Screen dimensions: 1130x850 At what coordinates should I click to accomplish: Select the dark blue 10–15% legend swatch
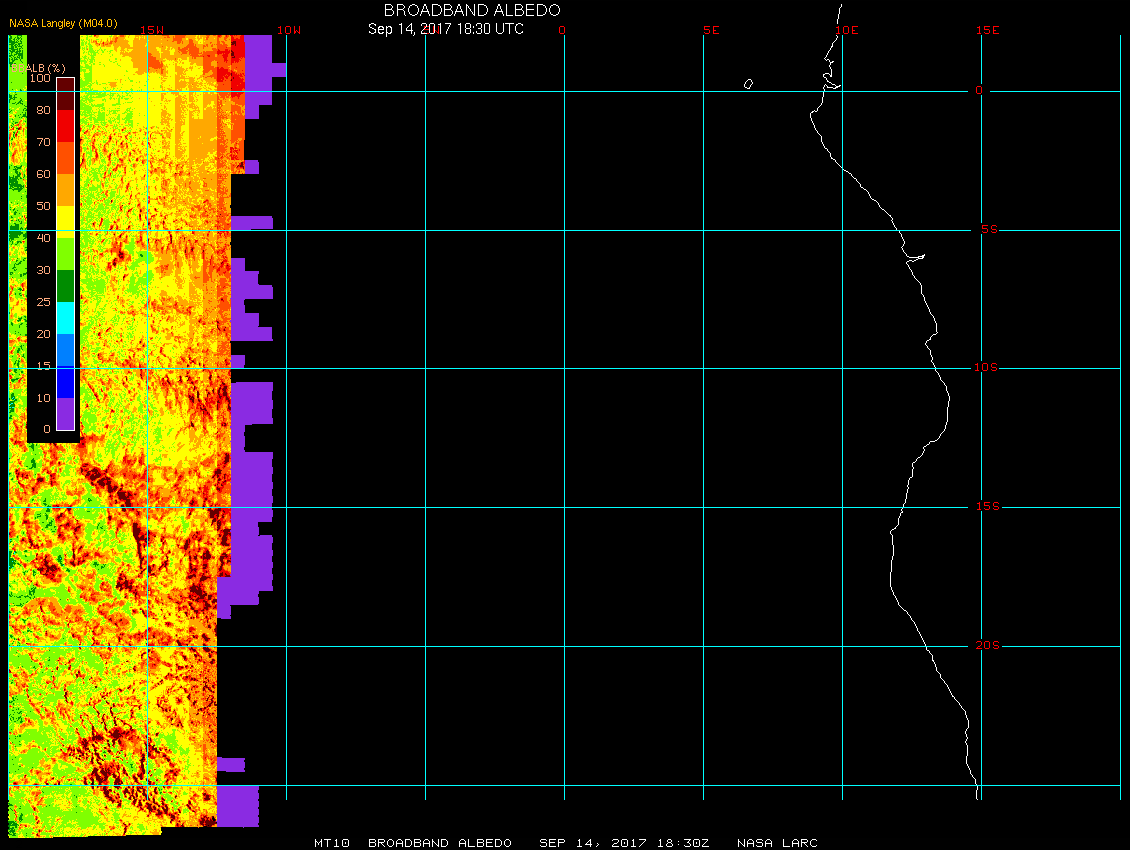tap(64, 382)
